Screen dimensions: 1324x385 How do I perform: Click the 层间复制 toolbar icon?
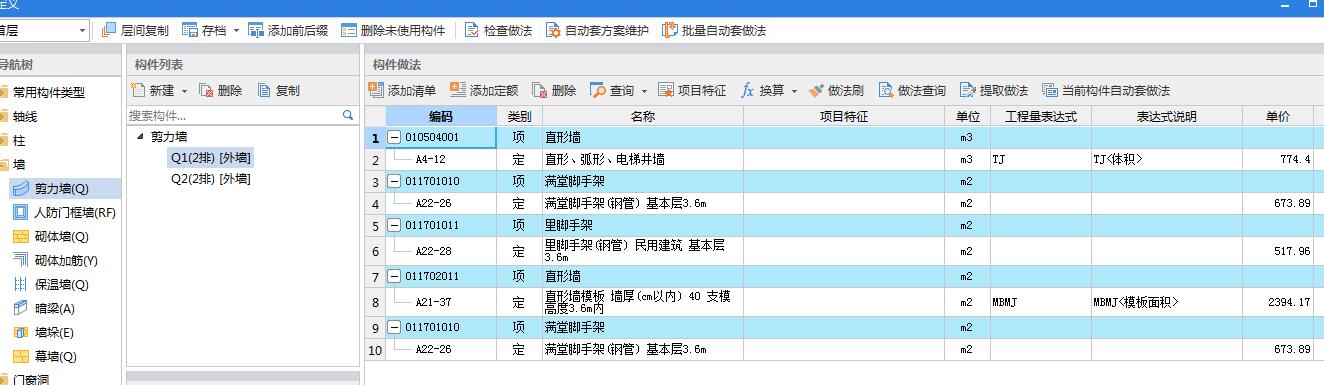(109, 31)
